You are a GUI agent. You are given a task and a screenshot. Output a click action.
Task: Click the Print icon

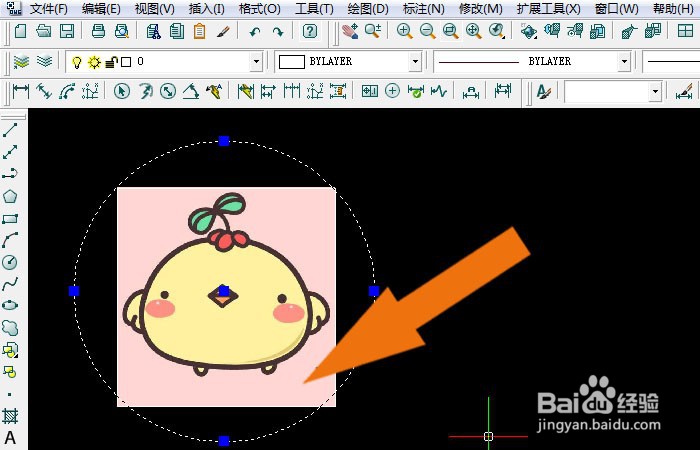click(x=98, y=31)
